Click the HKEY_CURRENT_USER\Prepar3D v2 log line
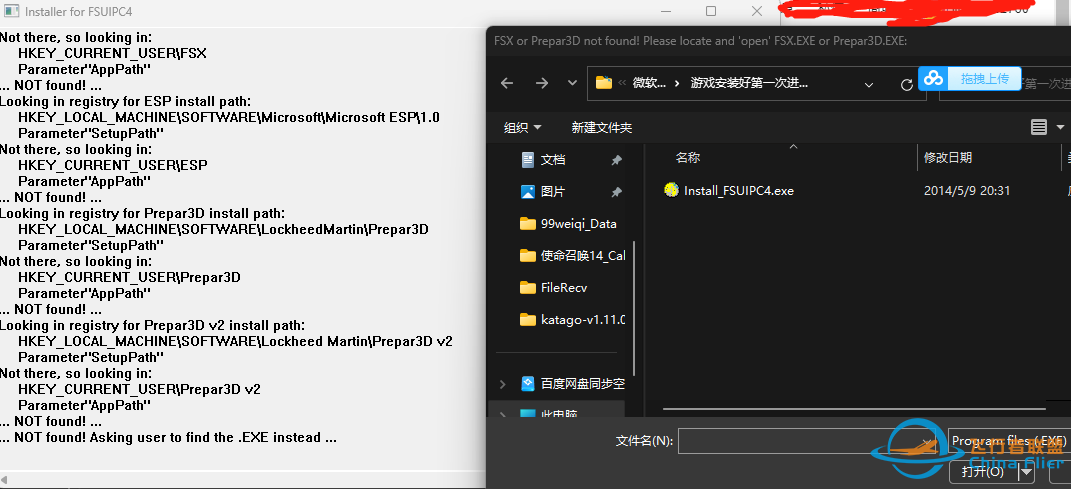Viewport: 1071px width, 489px height. (139, 389)
